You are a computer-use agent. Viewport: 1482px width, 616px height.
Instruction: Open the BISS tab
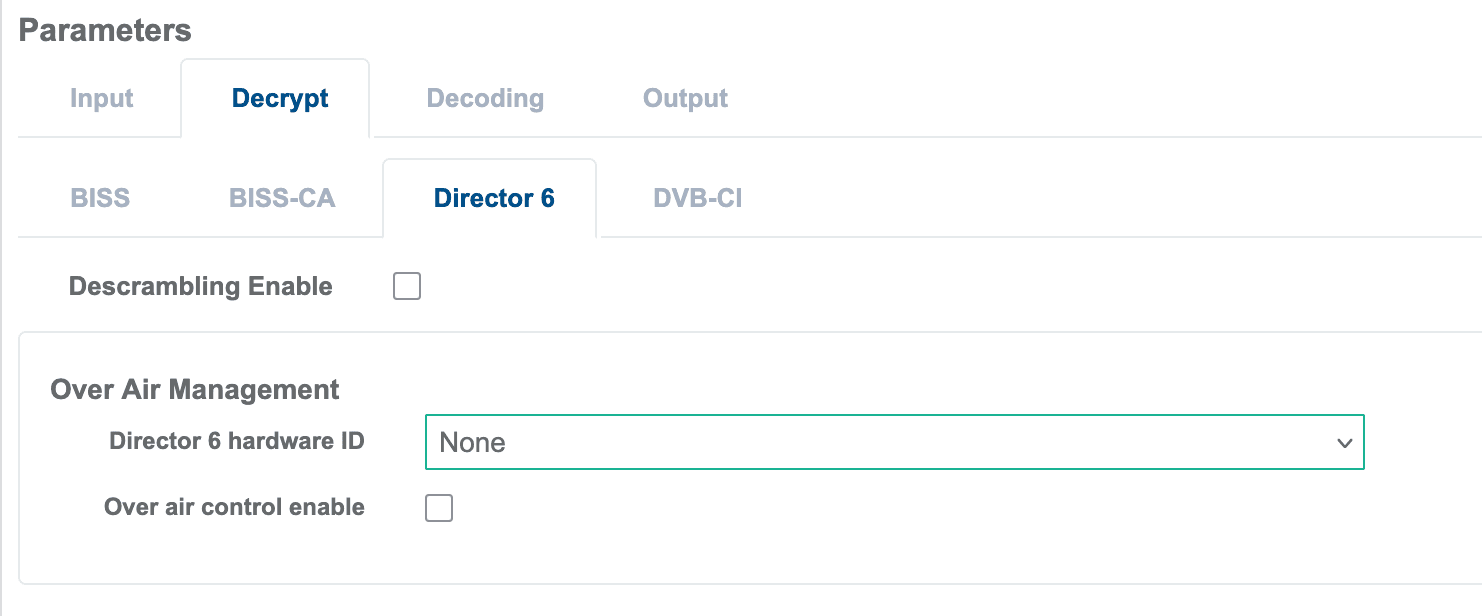100,197
